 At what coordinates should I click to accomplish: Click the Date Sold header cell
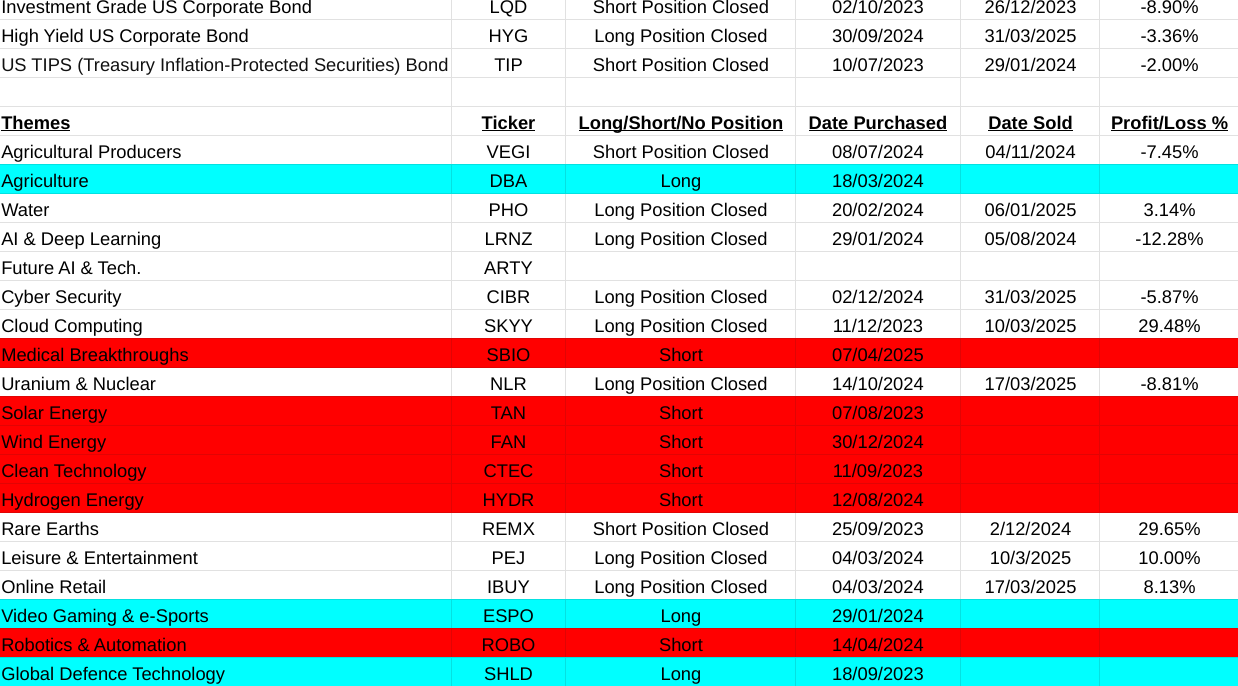tap(1029, 123)
